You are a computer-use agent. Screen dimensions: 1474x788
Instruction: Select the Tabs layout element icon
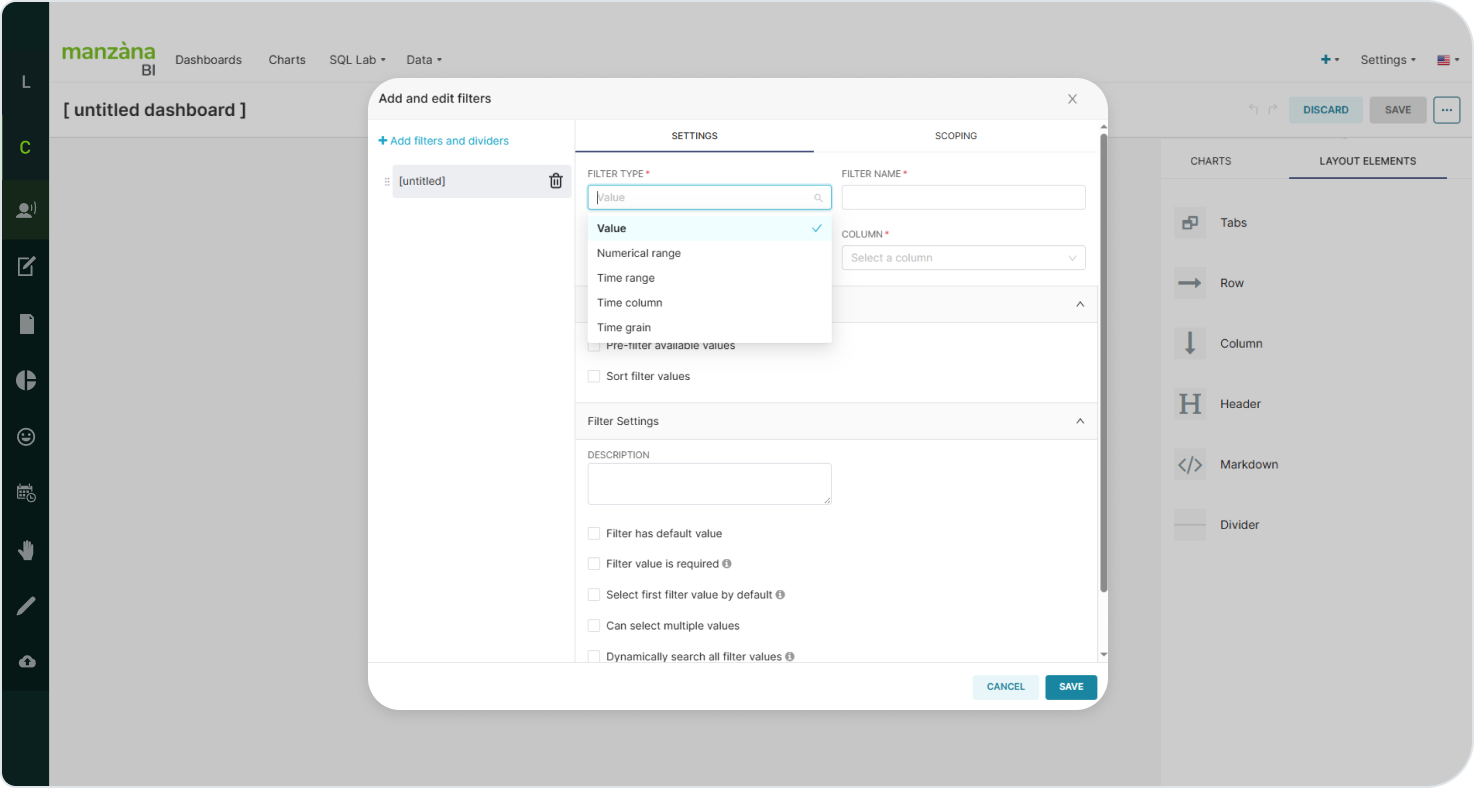pyautogui.click(x=1190, y=223)
